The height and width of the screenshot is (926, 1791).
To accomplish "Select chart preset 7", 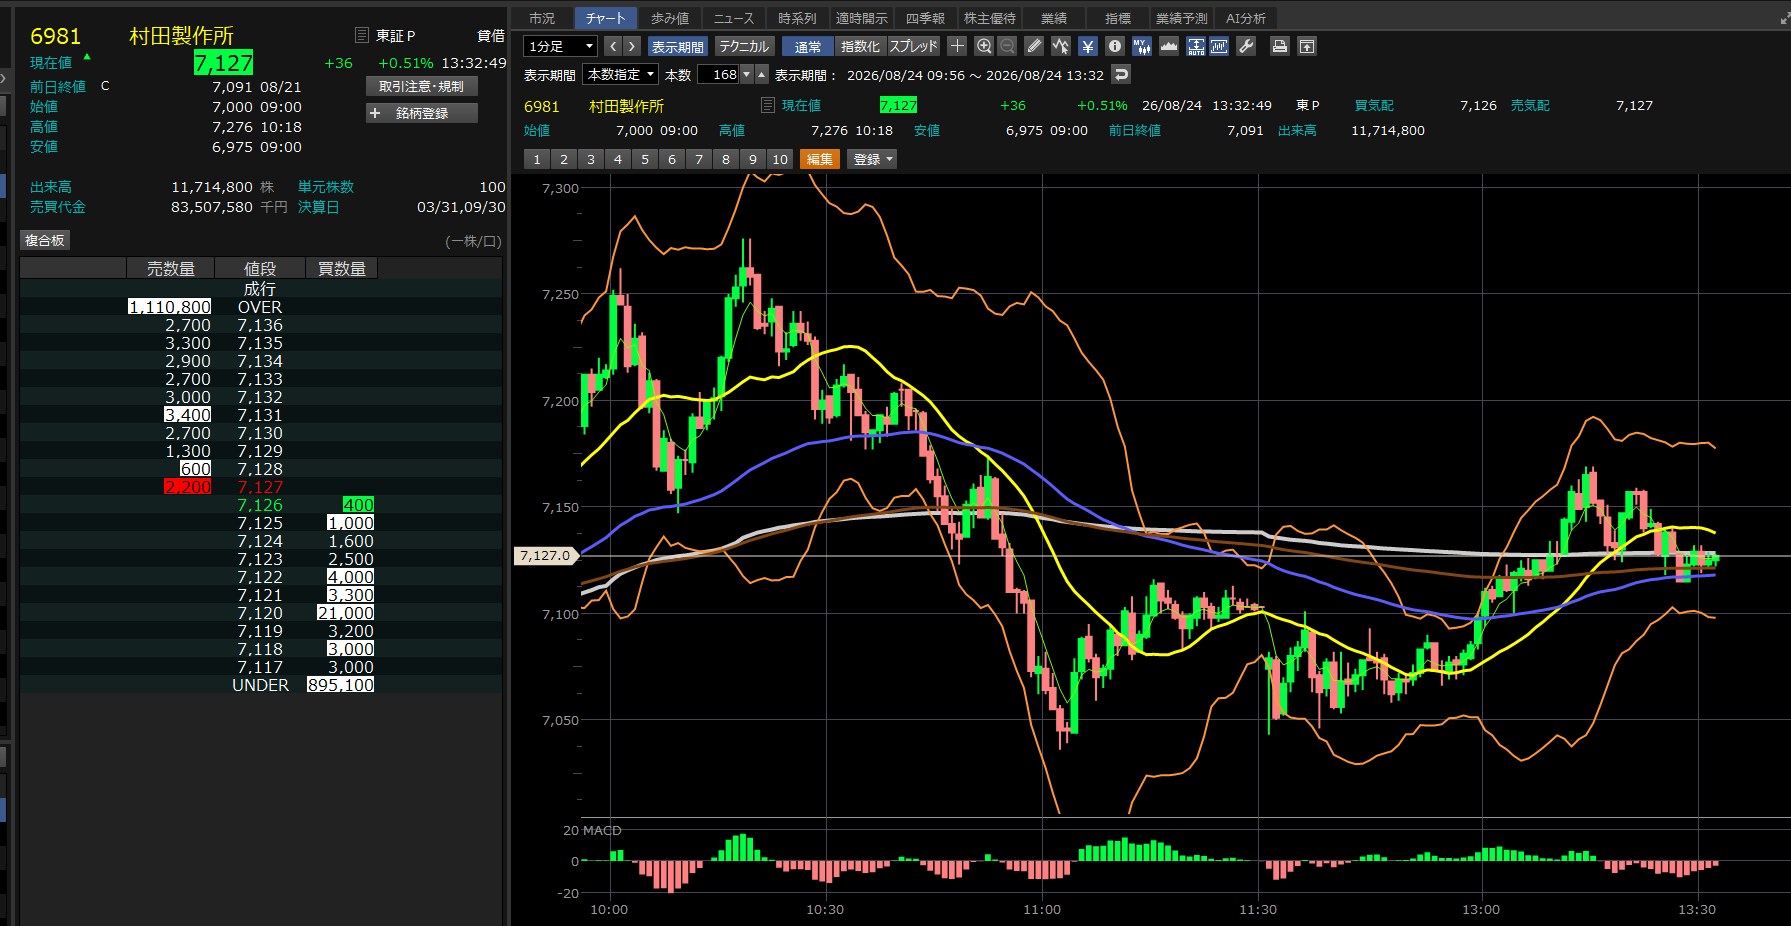I will tap(699, 159).
